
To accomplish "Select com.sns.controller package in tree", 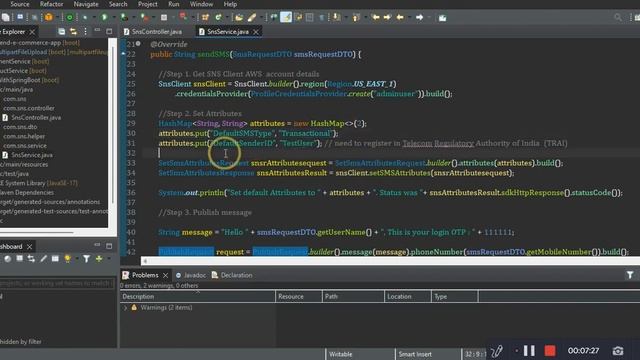I will pyautogui.click(x=29, y=108).
